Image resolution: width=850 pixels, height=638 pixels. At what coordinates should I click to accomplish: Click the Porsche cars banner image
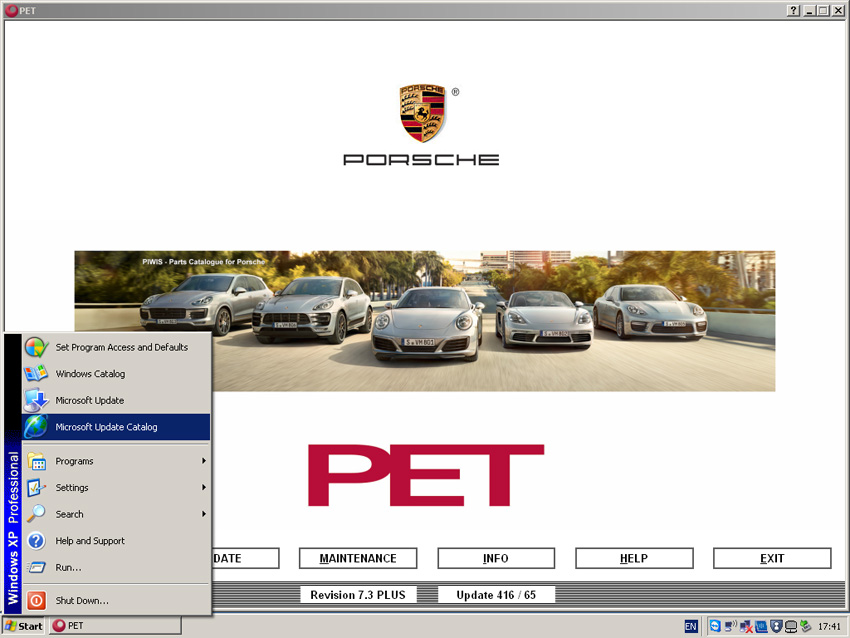pyautogui.click(x=425, y=321)
